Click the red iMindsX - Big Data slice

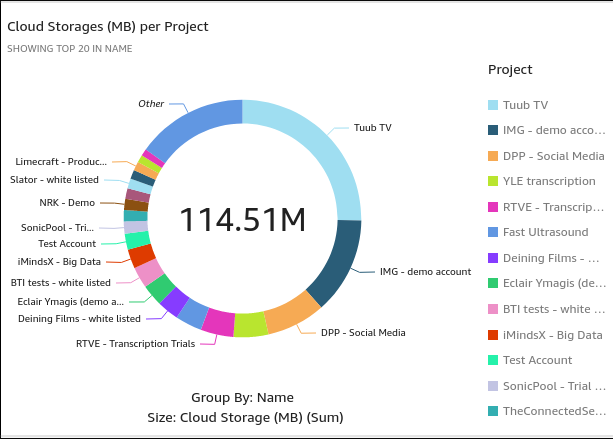pos(142,255)
